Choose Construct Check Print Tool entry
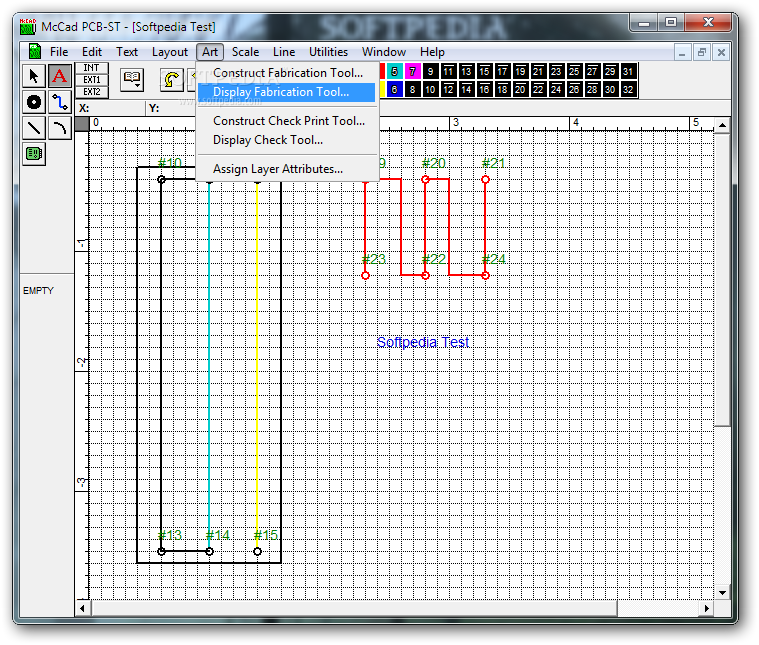The width and height of the screenshot is (759, 645). tap(288, 121)
